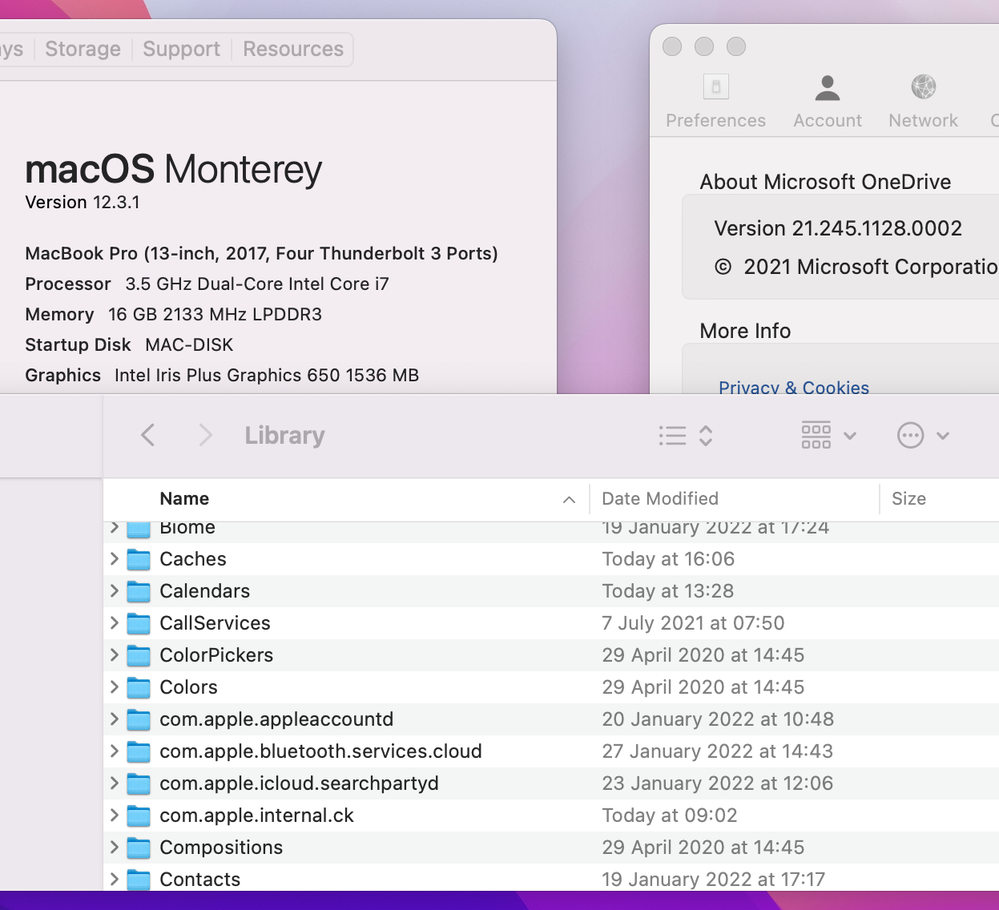
Task: Select the com.apple.internal.ck folder icon
Action: pyautogui.click(x=138, y=816)
